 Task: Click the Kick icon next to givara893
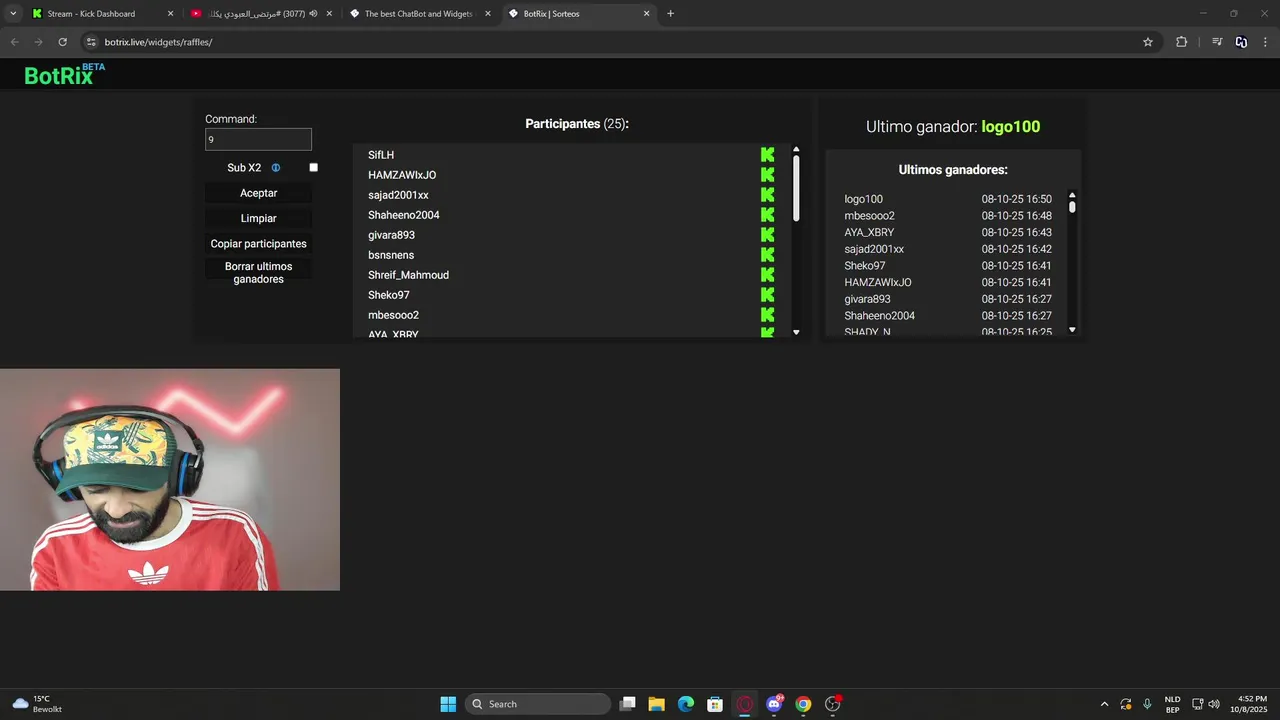[767, 235]
